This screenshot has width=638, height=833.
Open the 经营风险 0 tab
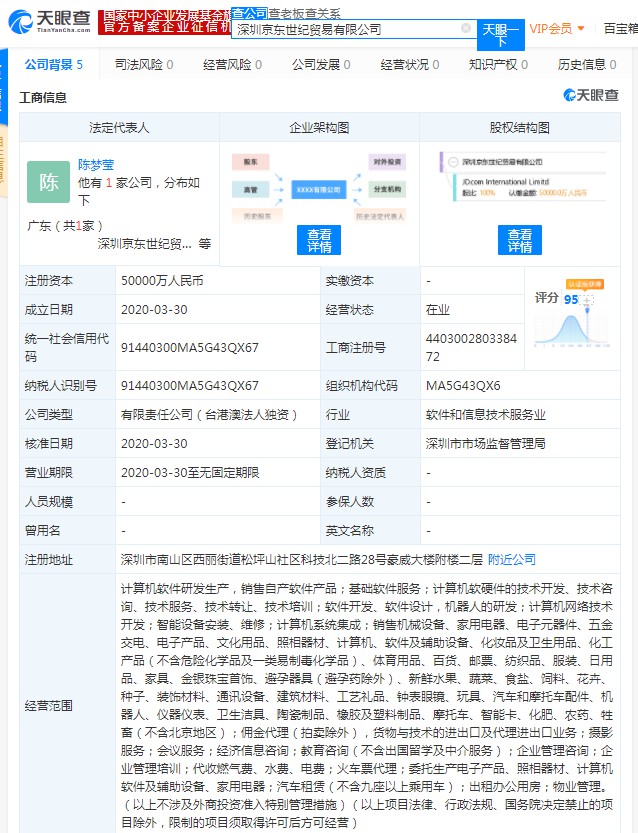pyautogui.click(x=232, y=65)
